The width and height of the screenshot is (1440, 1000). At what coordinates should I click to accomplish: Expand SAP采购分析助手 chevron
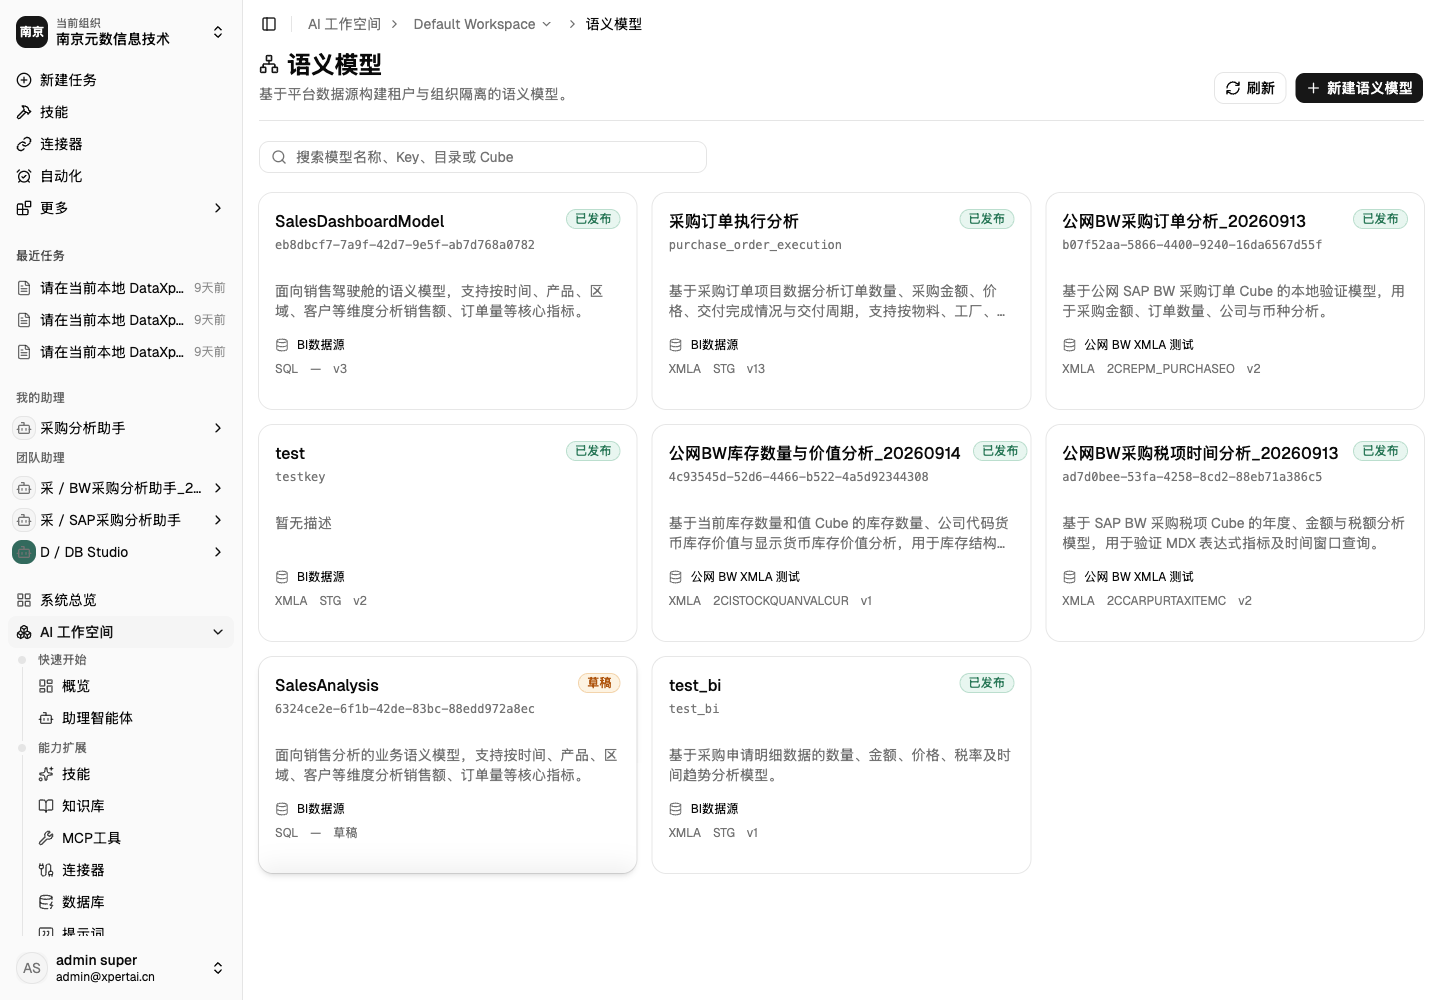click(218, 520)
